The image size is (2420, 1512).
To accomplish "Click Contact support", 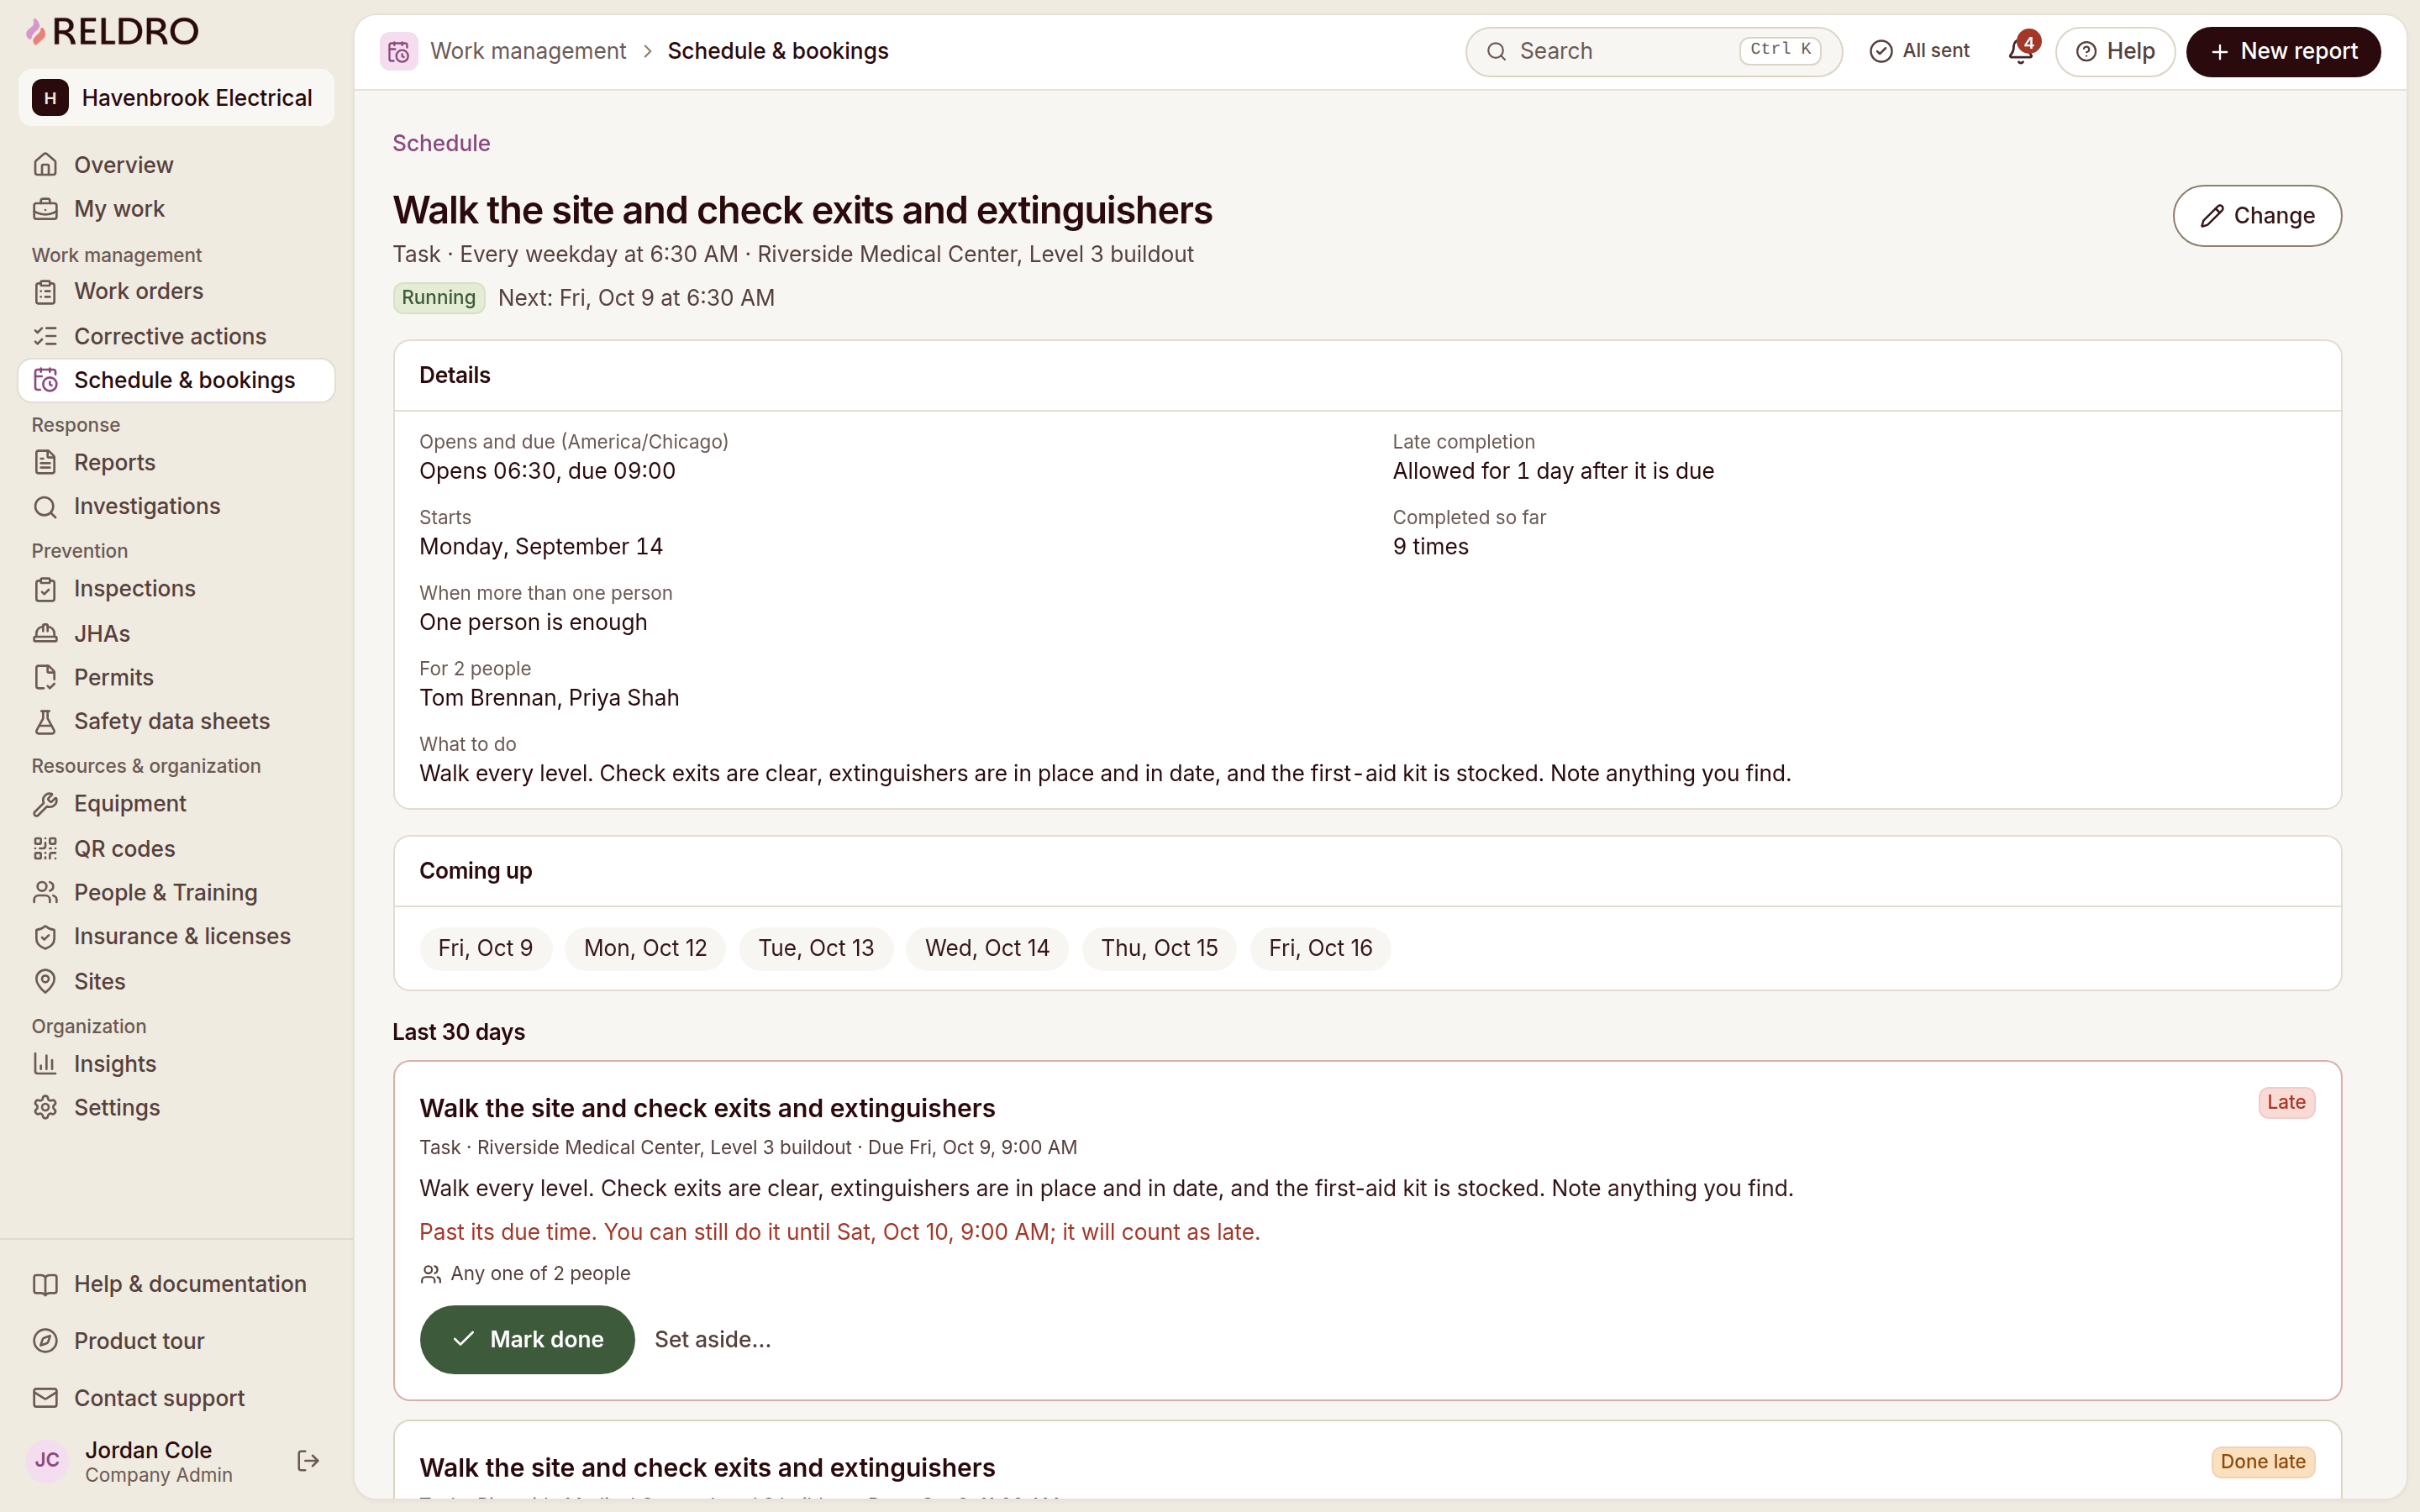I will coord(176,1398).
